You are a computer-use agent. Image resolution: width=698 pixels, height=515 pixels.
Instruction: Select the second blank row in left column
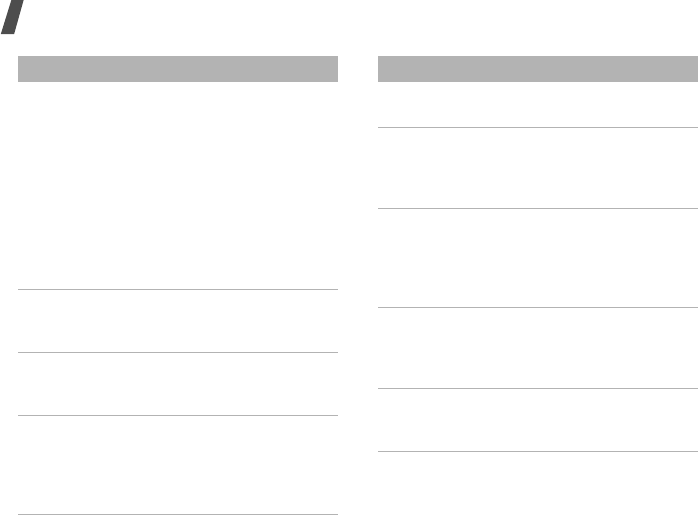(178, 321)
